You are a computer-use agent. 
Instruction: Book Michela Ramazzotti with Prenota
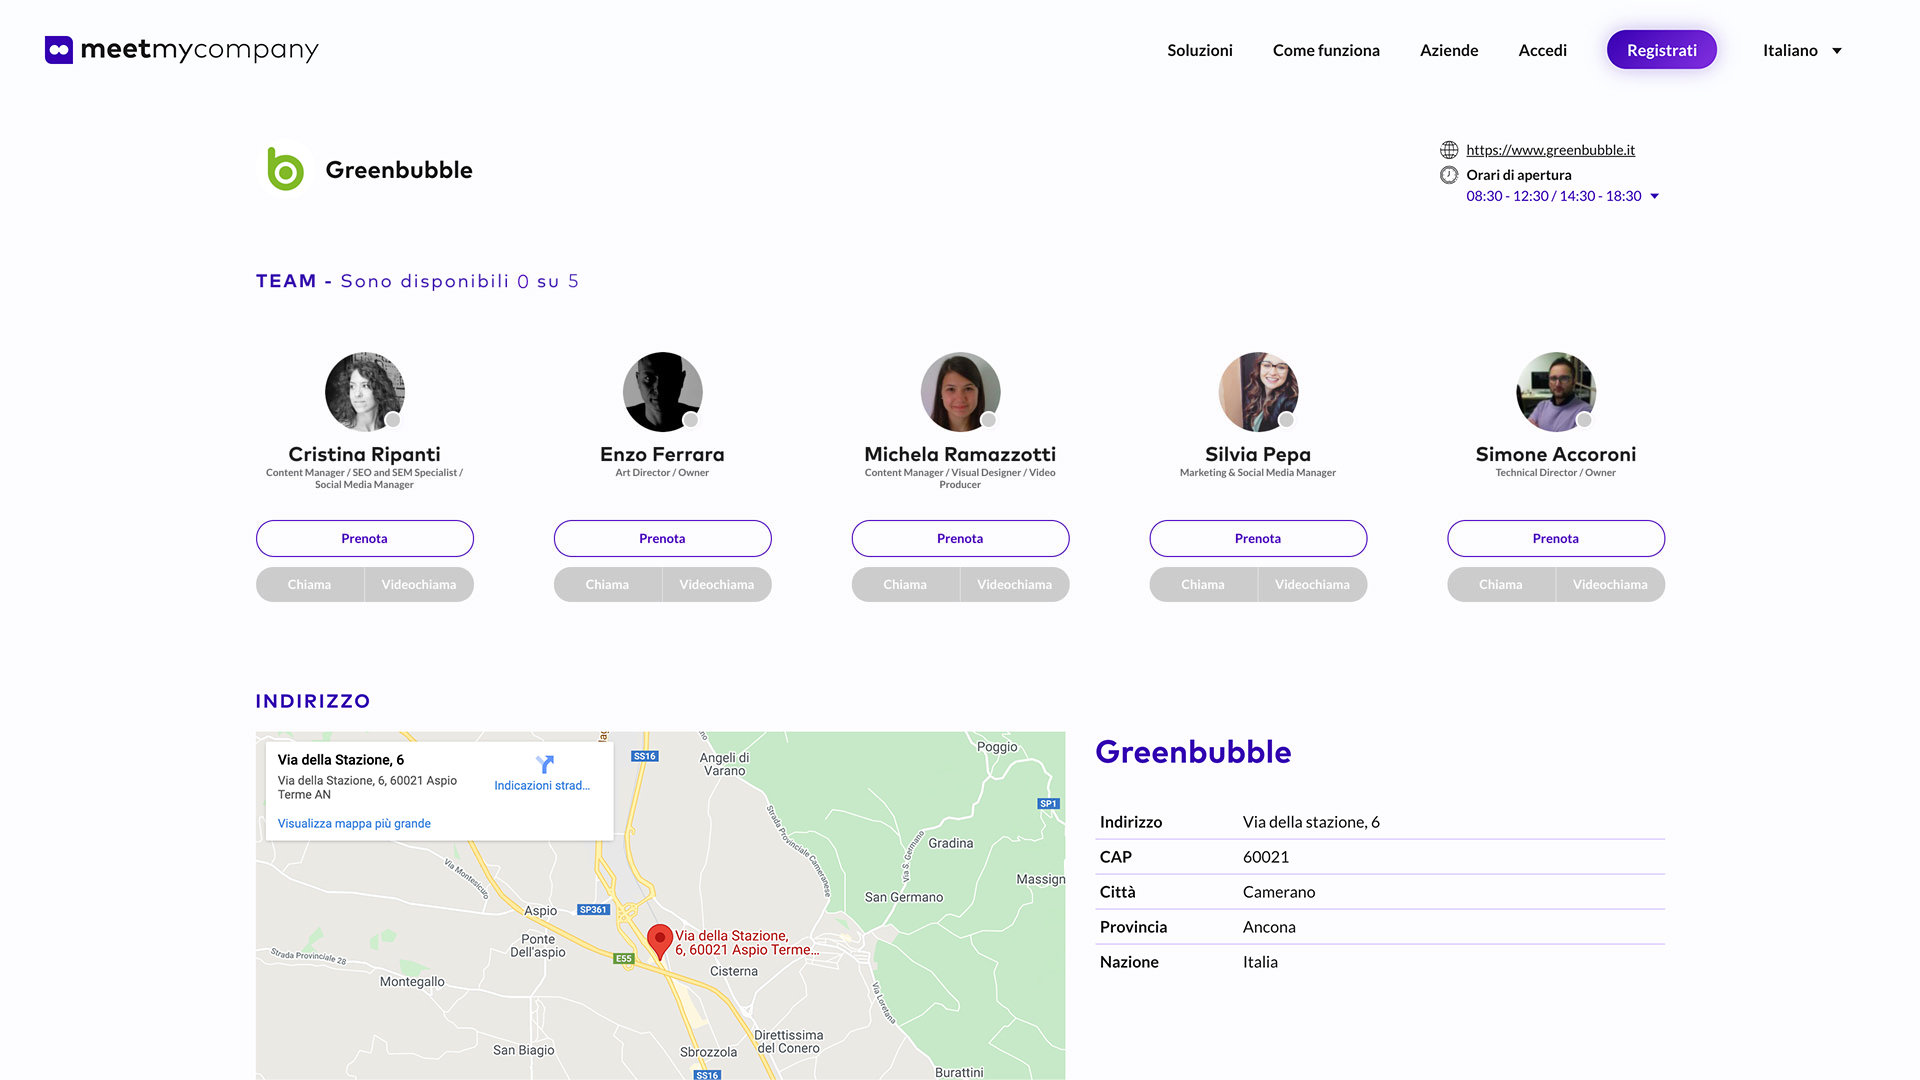tap(961, 538)
